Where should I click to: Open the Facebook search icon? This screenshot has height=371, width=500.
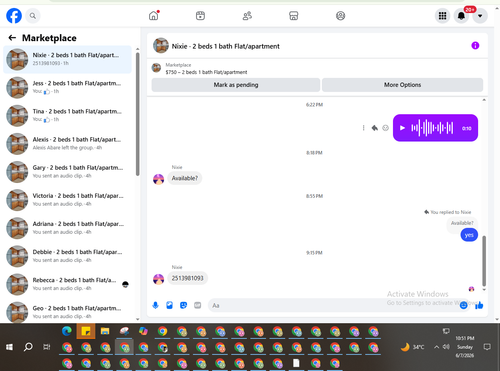pyautogui.click(x=33, y=16)
